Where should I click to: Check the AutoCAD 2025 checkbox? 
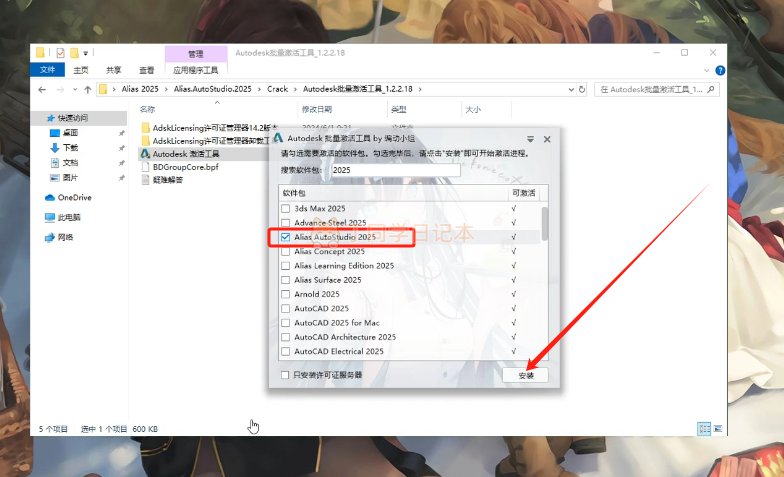(x=286, y=308)
